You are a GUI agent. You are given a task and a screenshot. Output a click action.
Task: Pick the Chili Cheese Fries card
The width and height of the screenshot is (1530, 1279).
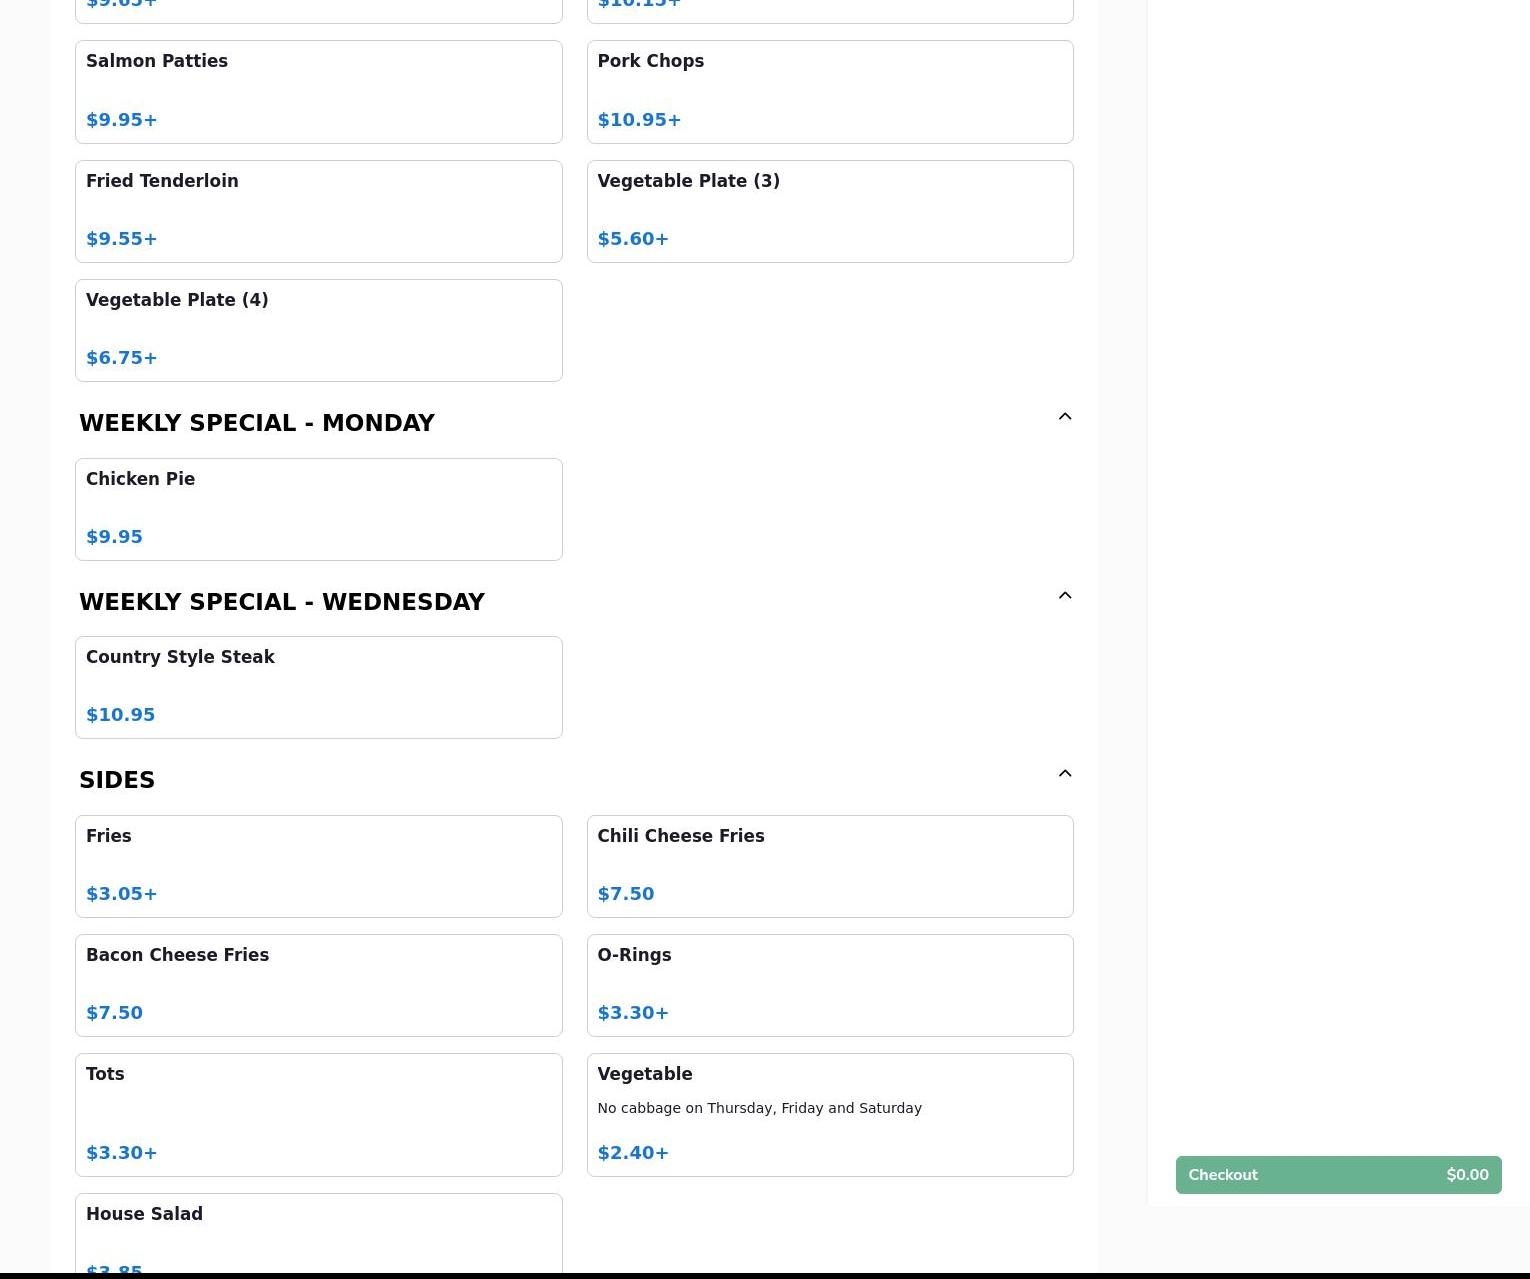pyautogui.click(x=830, y=866)
